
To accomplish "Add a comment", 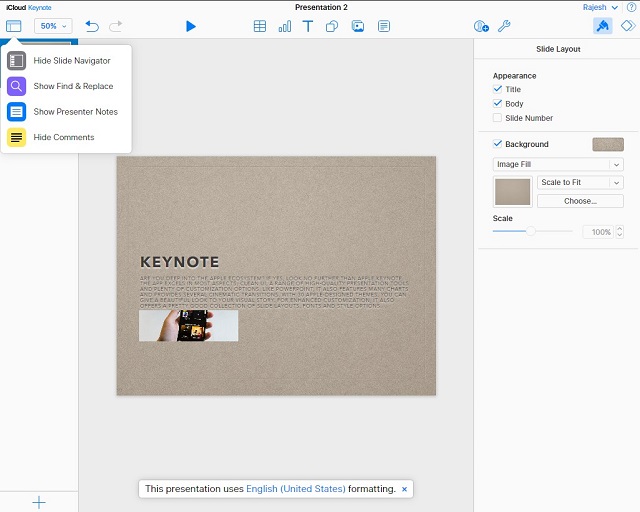I will tap(384, 26).
